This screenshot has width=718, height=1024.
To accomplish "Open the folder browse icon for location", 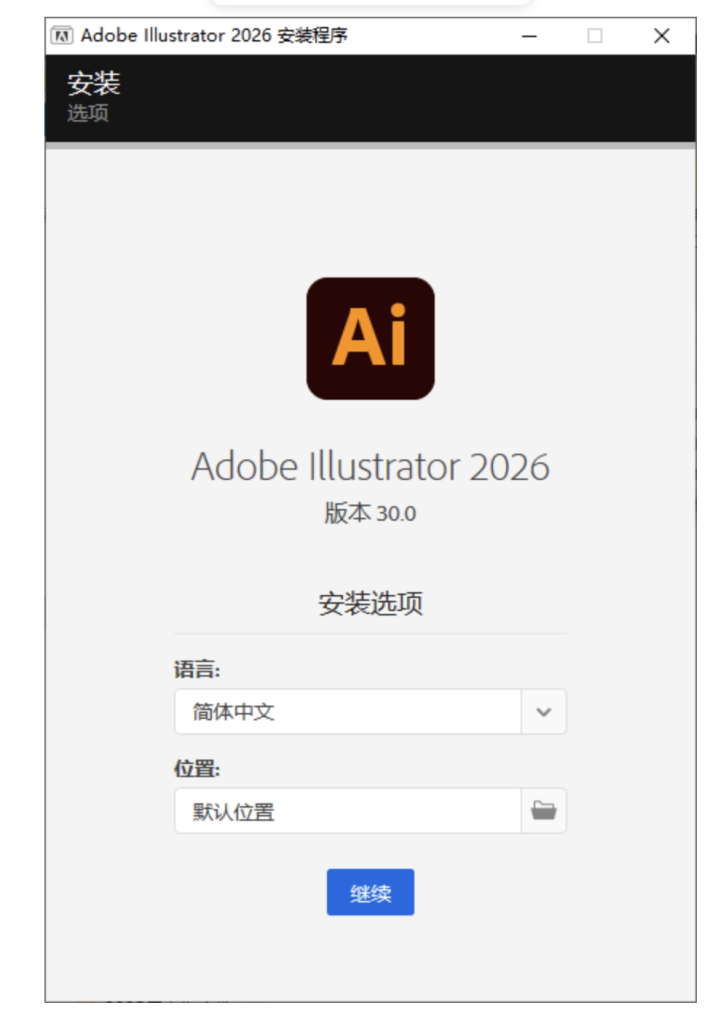I will [543, 810].
